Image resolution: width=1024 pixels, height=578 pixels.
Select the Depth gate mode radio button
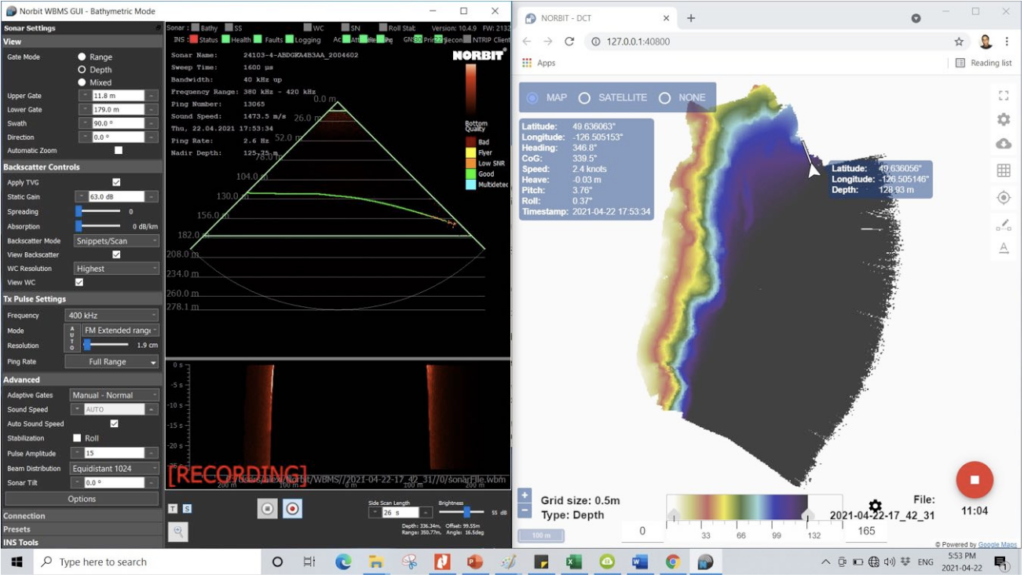pos(82,69)
